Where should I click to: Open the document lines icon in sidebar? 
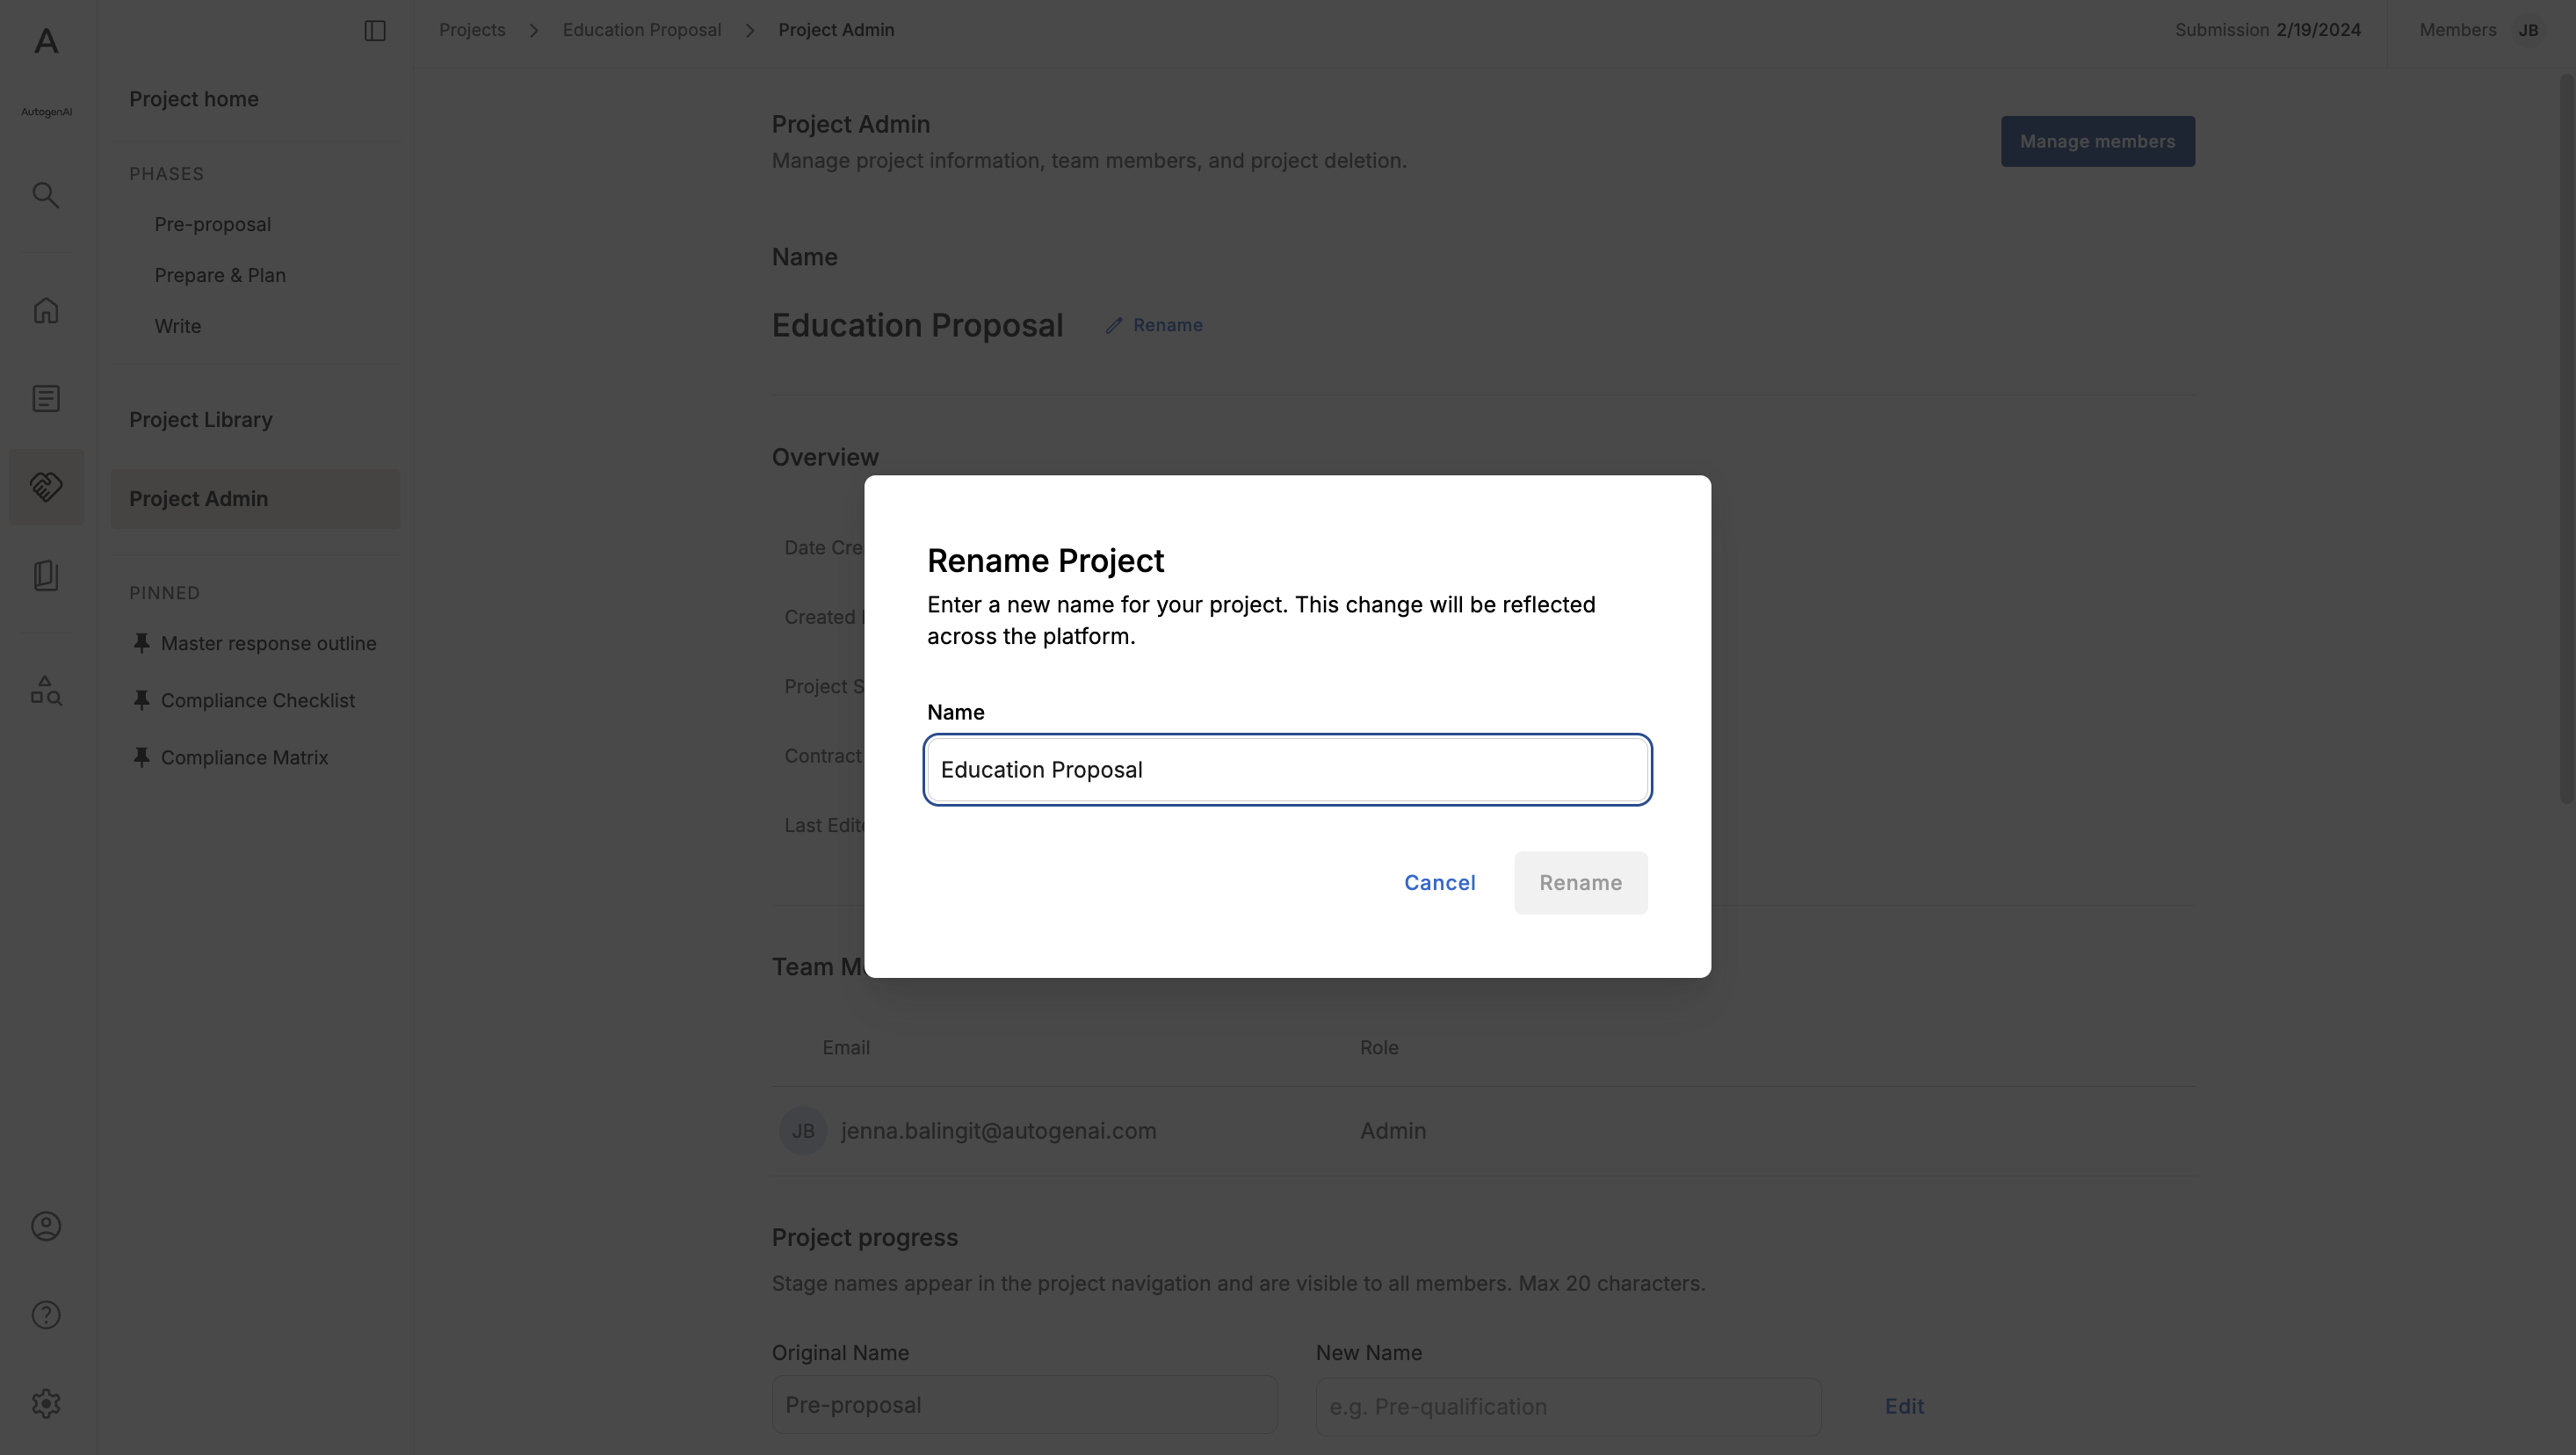(x=46, y=398)
